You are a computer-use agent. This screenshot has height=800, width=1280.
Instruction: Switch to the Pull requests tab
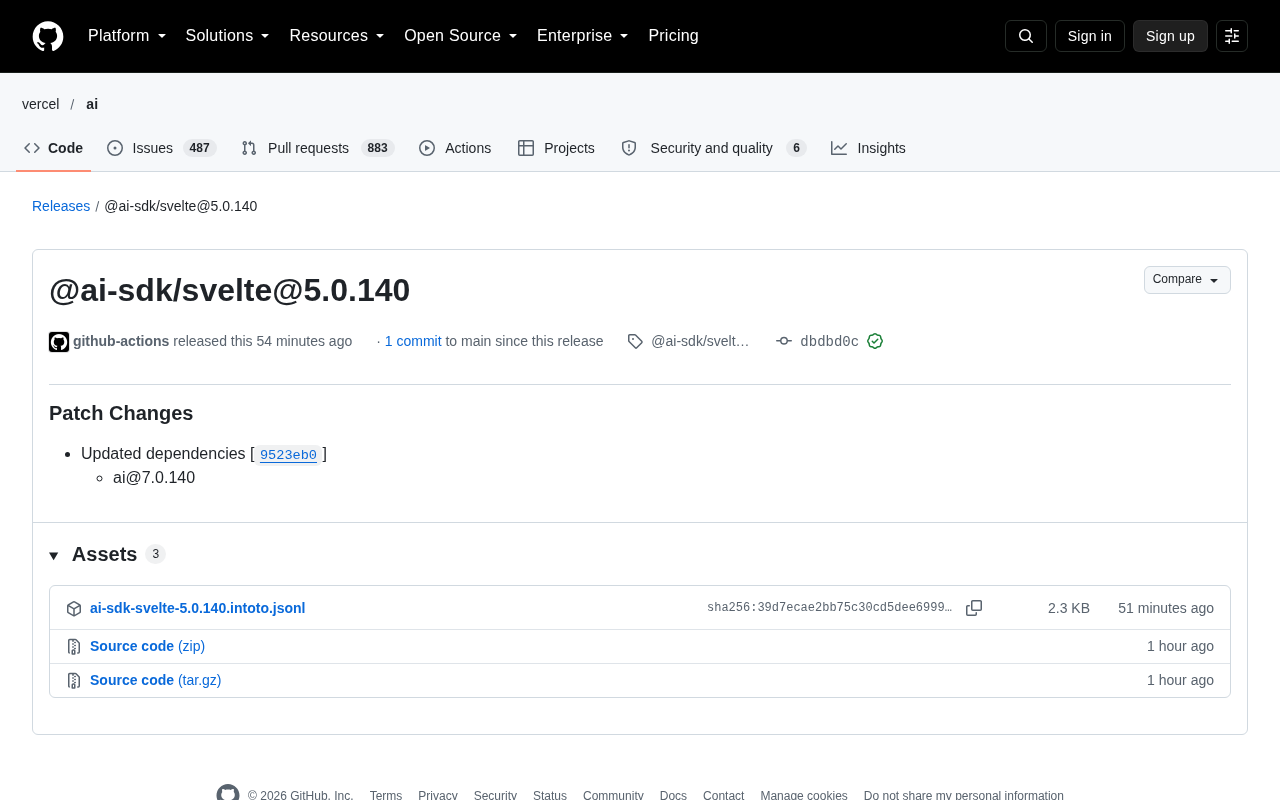[318, 148]
